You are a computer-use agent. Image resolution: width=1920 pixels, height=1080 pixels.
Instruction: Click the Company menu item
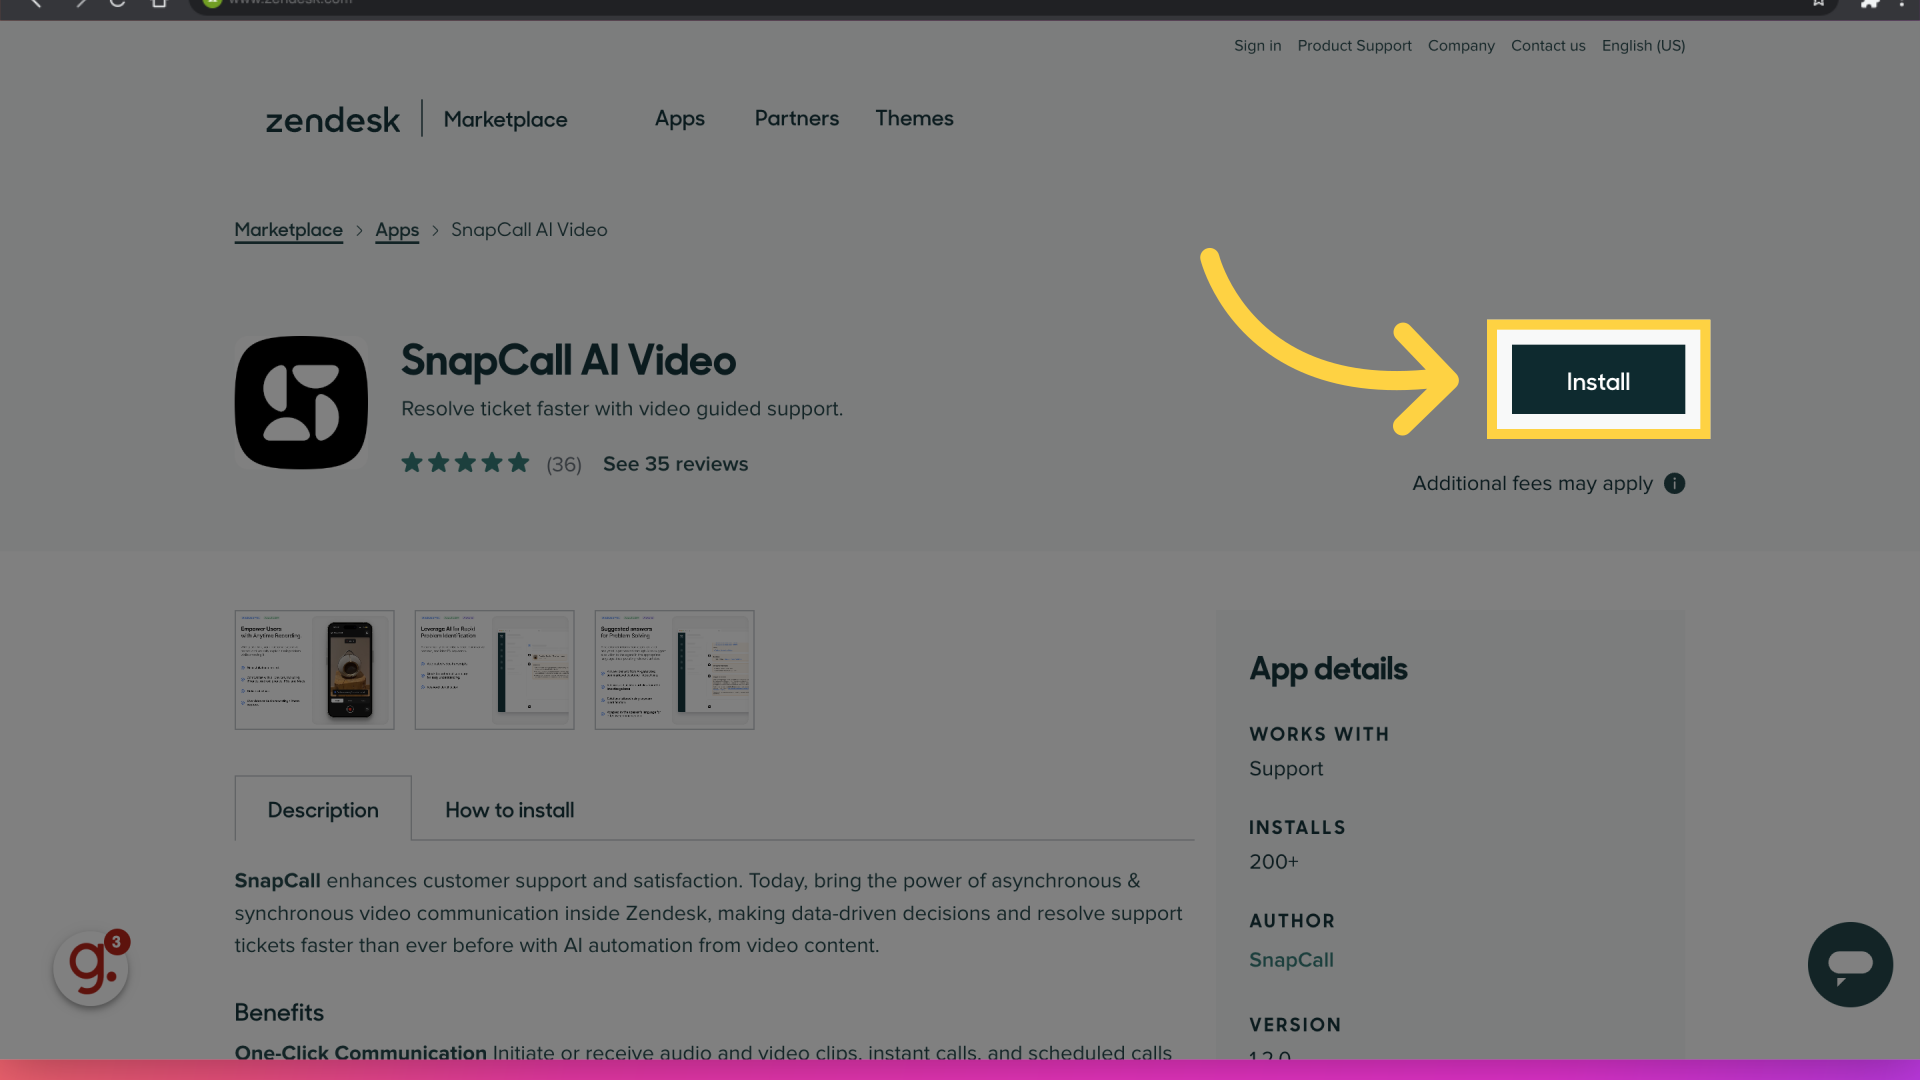(1460, 45)
